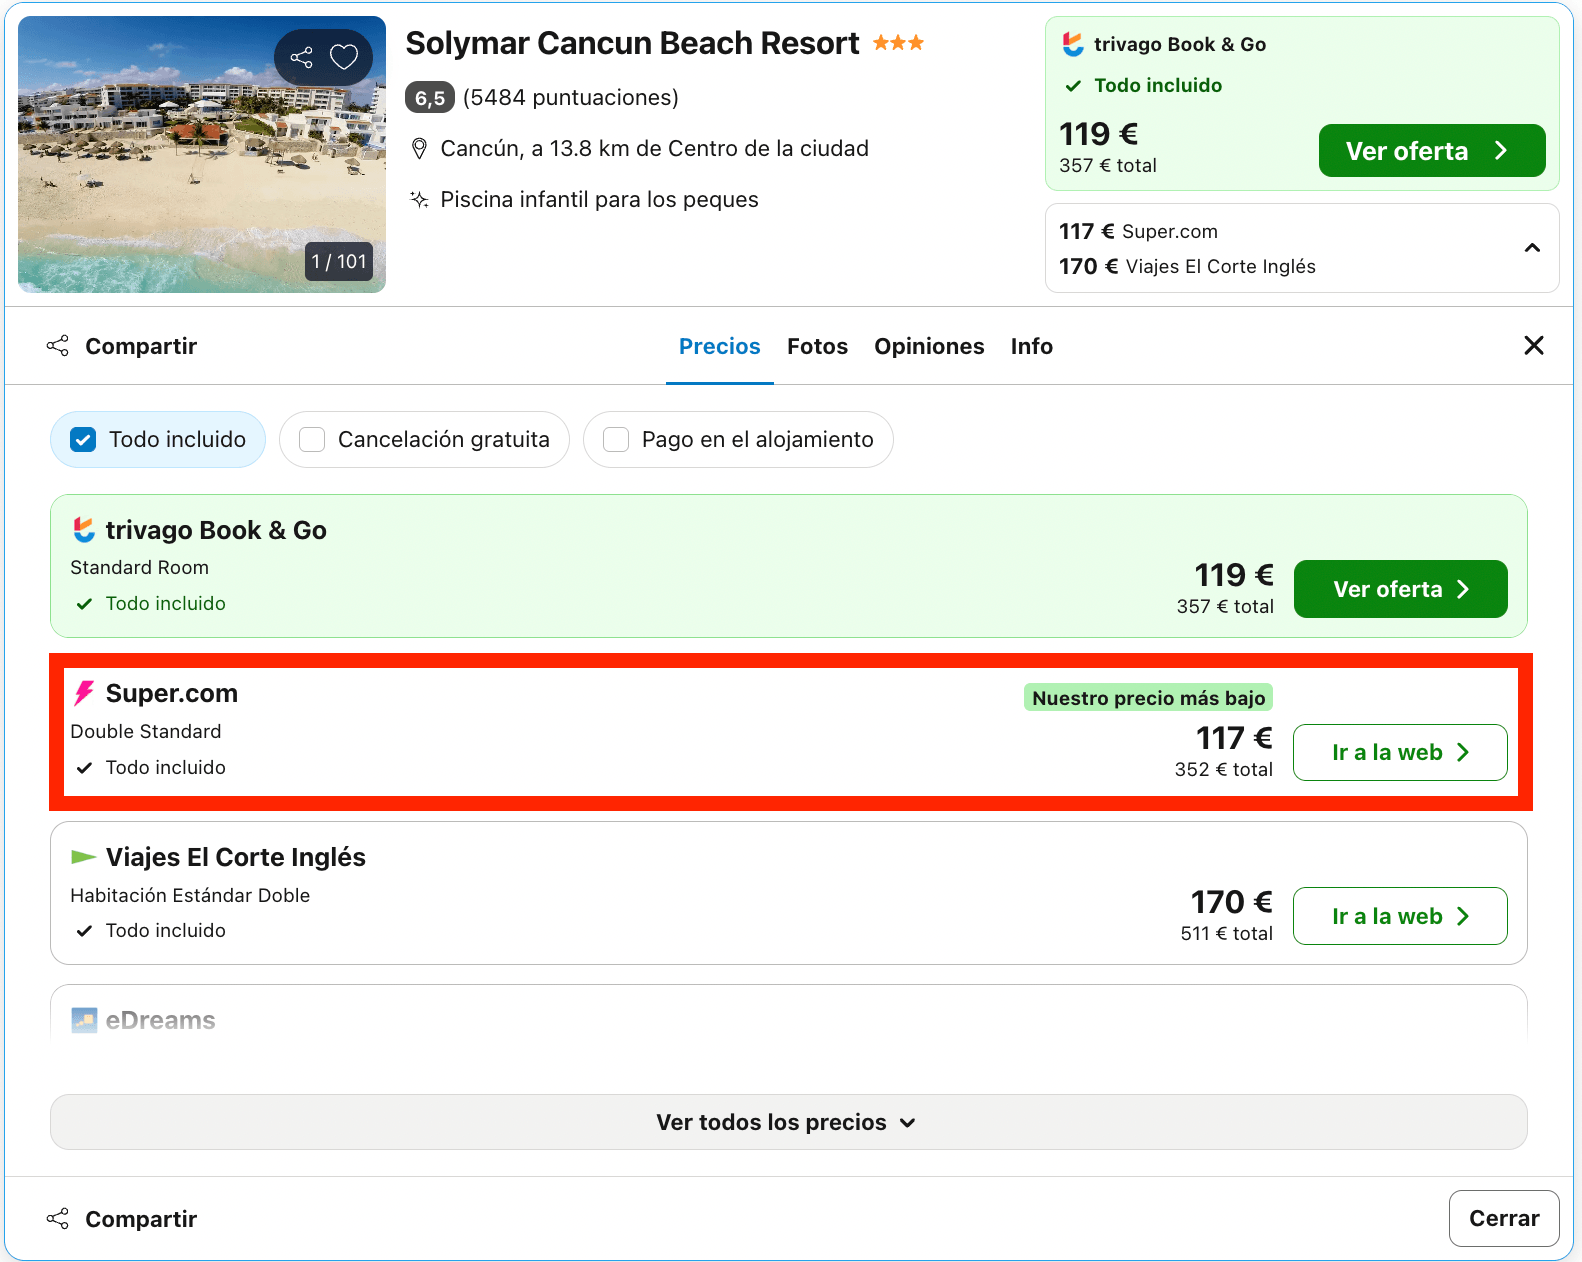Click the 1 / 101 photo counter
Screen dimensions: 1582x1262
coord(339,262)
